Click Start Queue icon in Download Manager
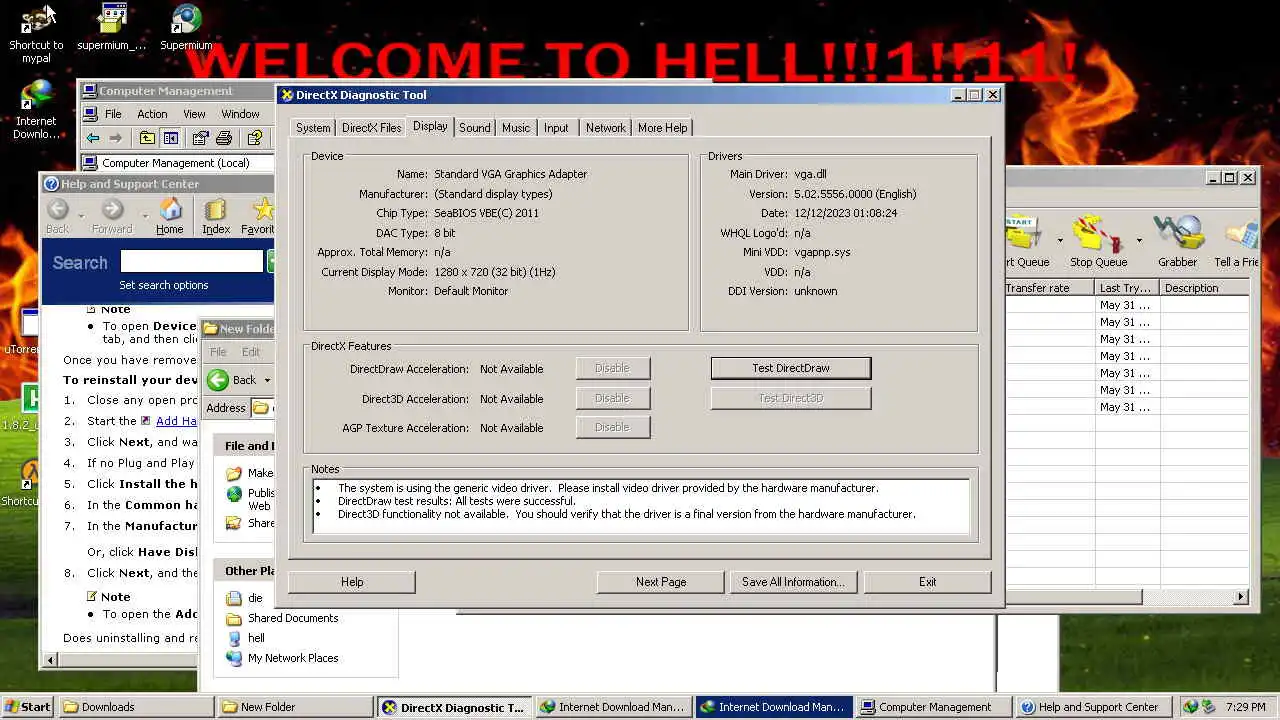Screen dimensions: 1280x720 (1026, 241)
